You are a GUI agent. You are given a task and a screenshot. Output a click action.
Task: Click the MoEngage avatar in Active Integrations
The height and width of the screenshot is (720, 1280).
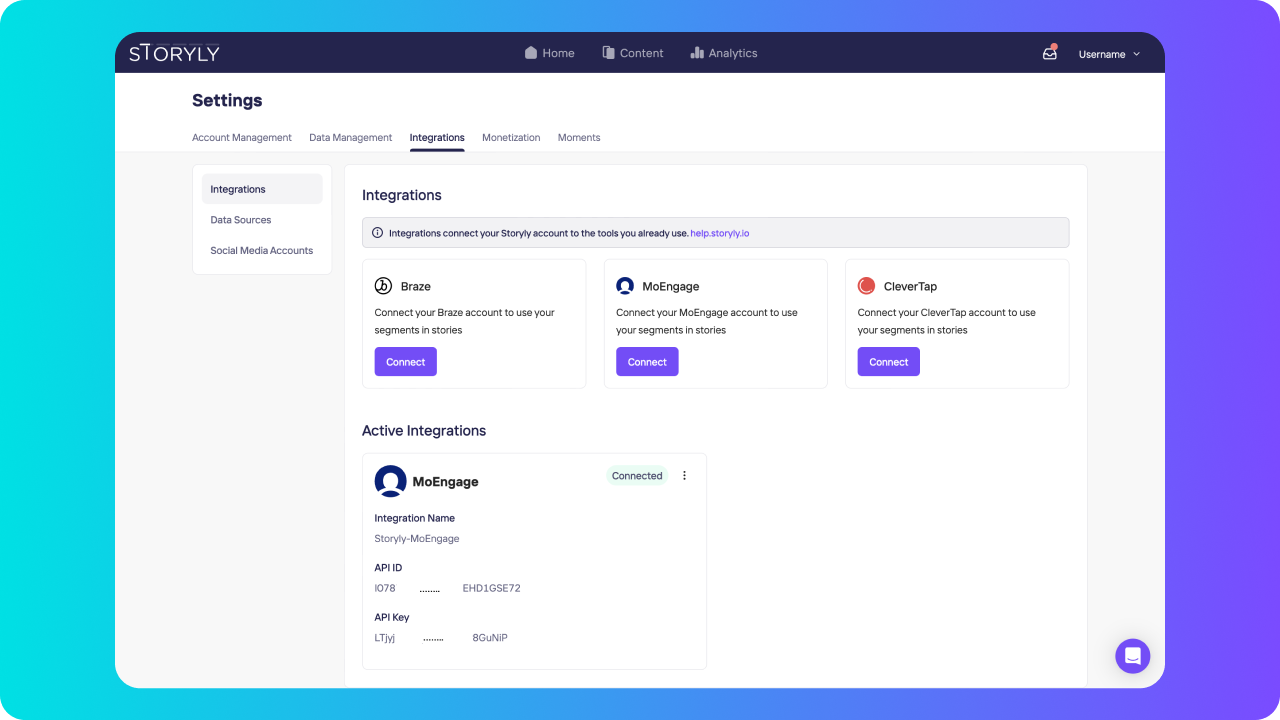pyautogui.click(x=390, y=481)
